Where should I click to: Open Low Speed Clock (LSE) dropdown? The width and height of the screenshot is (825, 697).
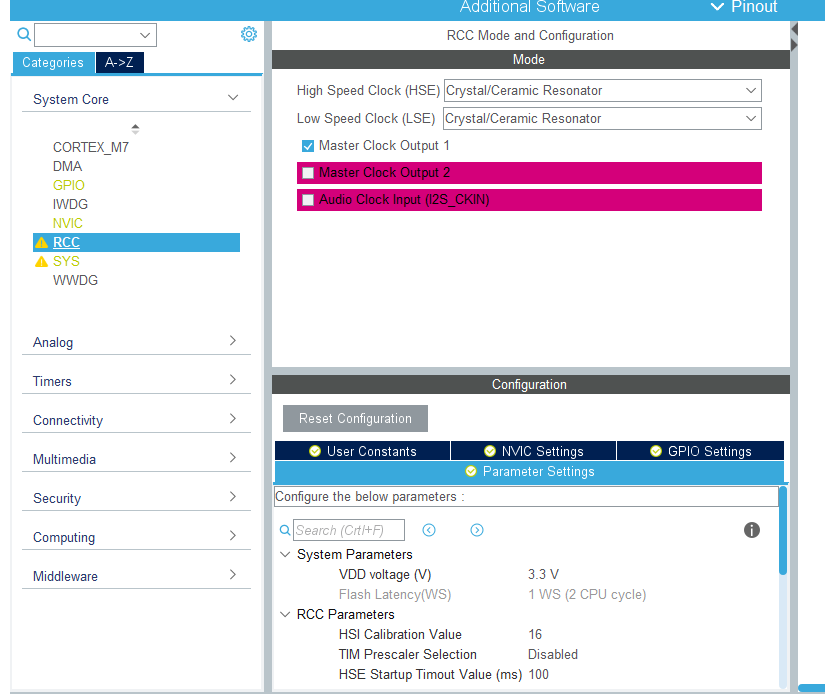[x=602, y=119]
